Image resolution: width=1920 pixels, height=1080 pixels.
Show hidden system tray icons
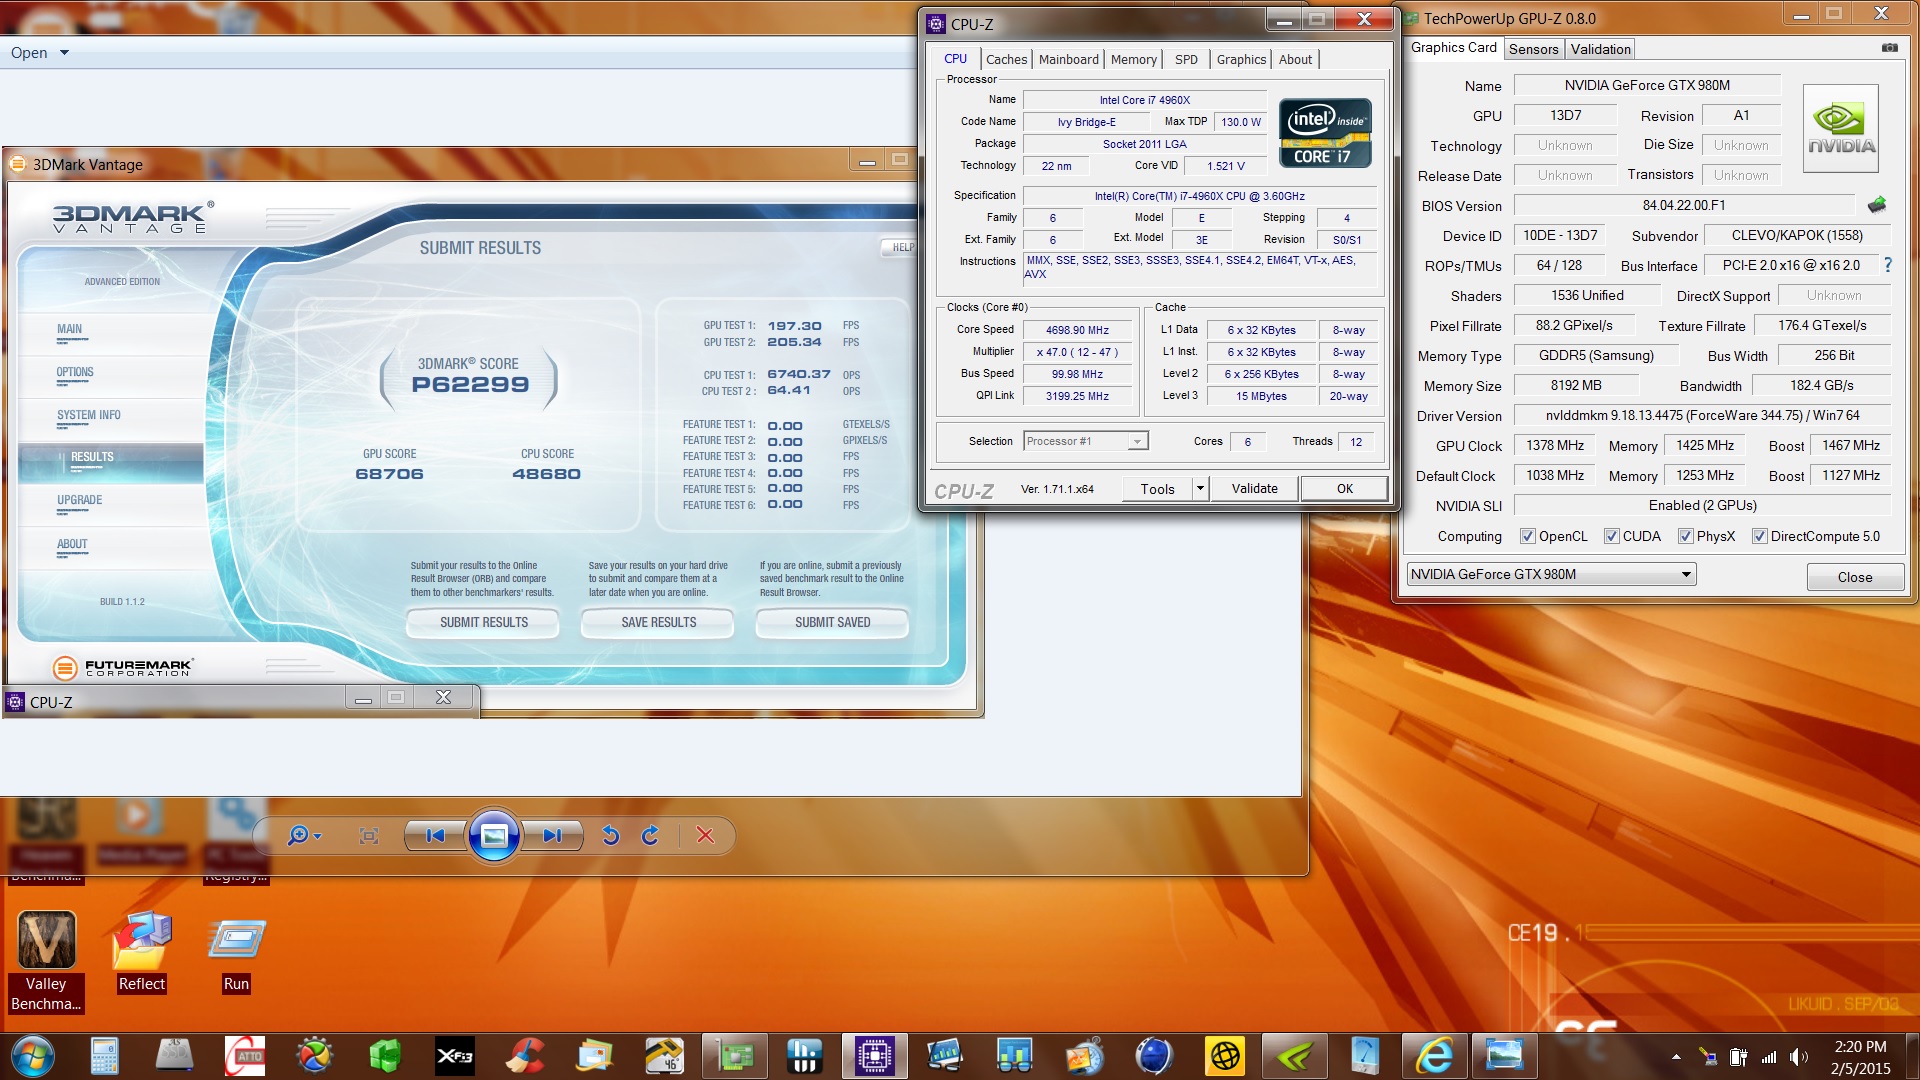coord(1676,1057)
